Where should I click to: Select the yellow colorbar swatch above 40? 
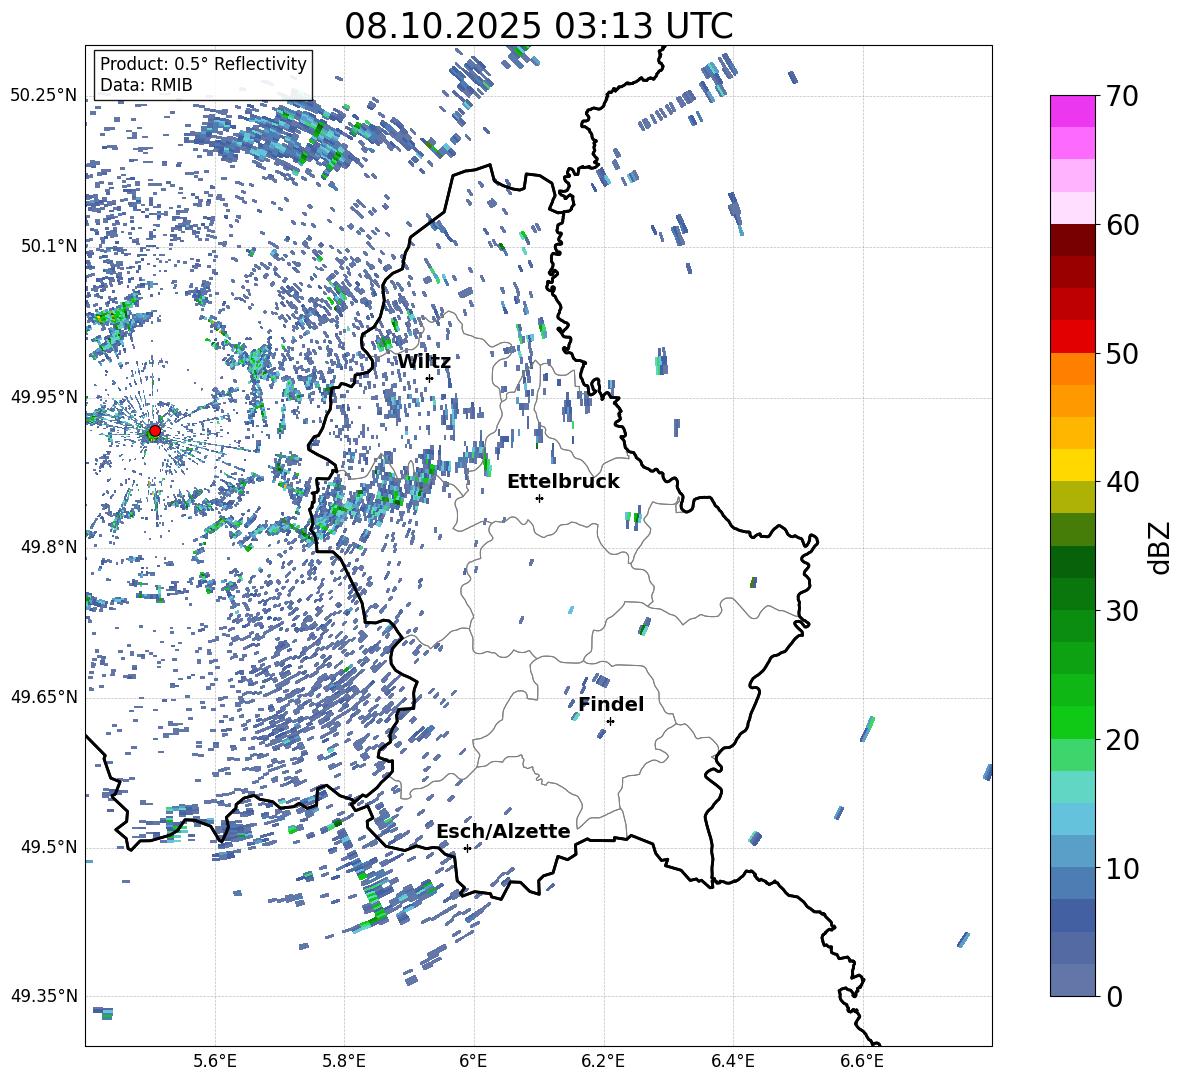pos(1073,465)
